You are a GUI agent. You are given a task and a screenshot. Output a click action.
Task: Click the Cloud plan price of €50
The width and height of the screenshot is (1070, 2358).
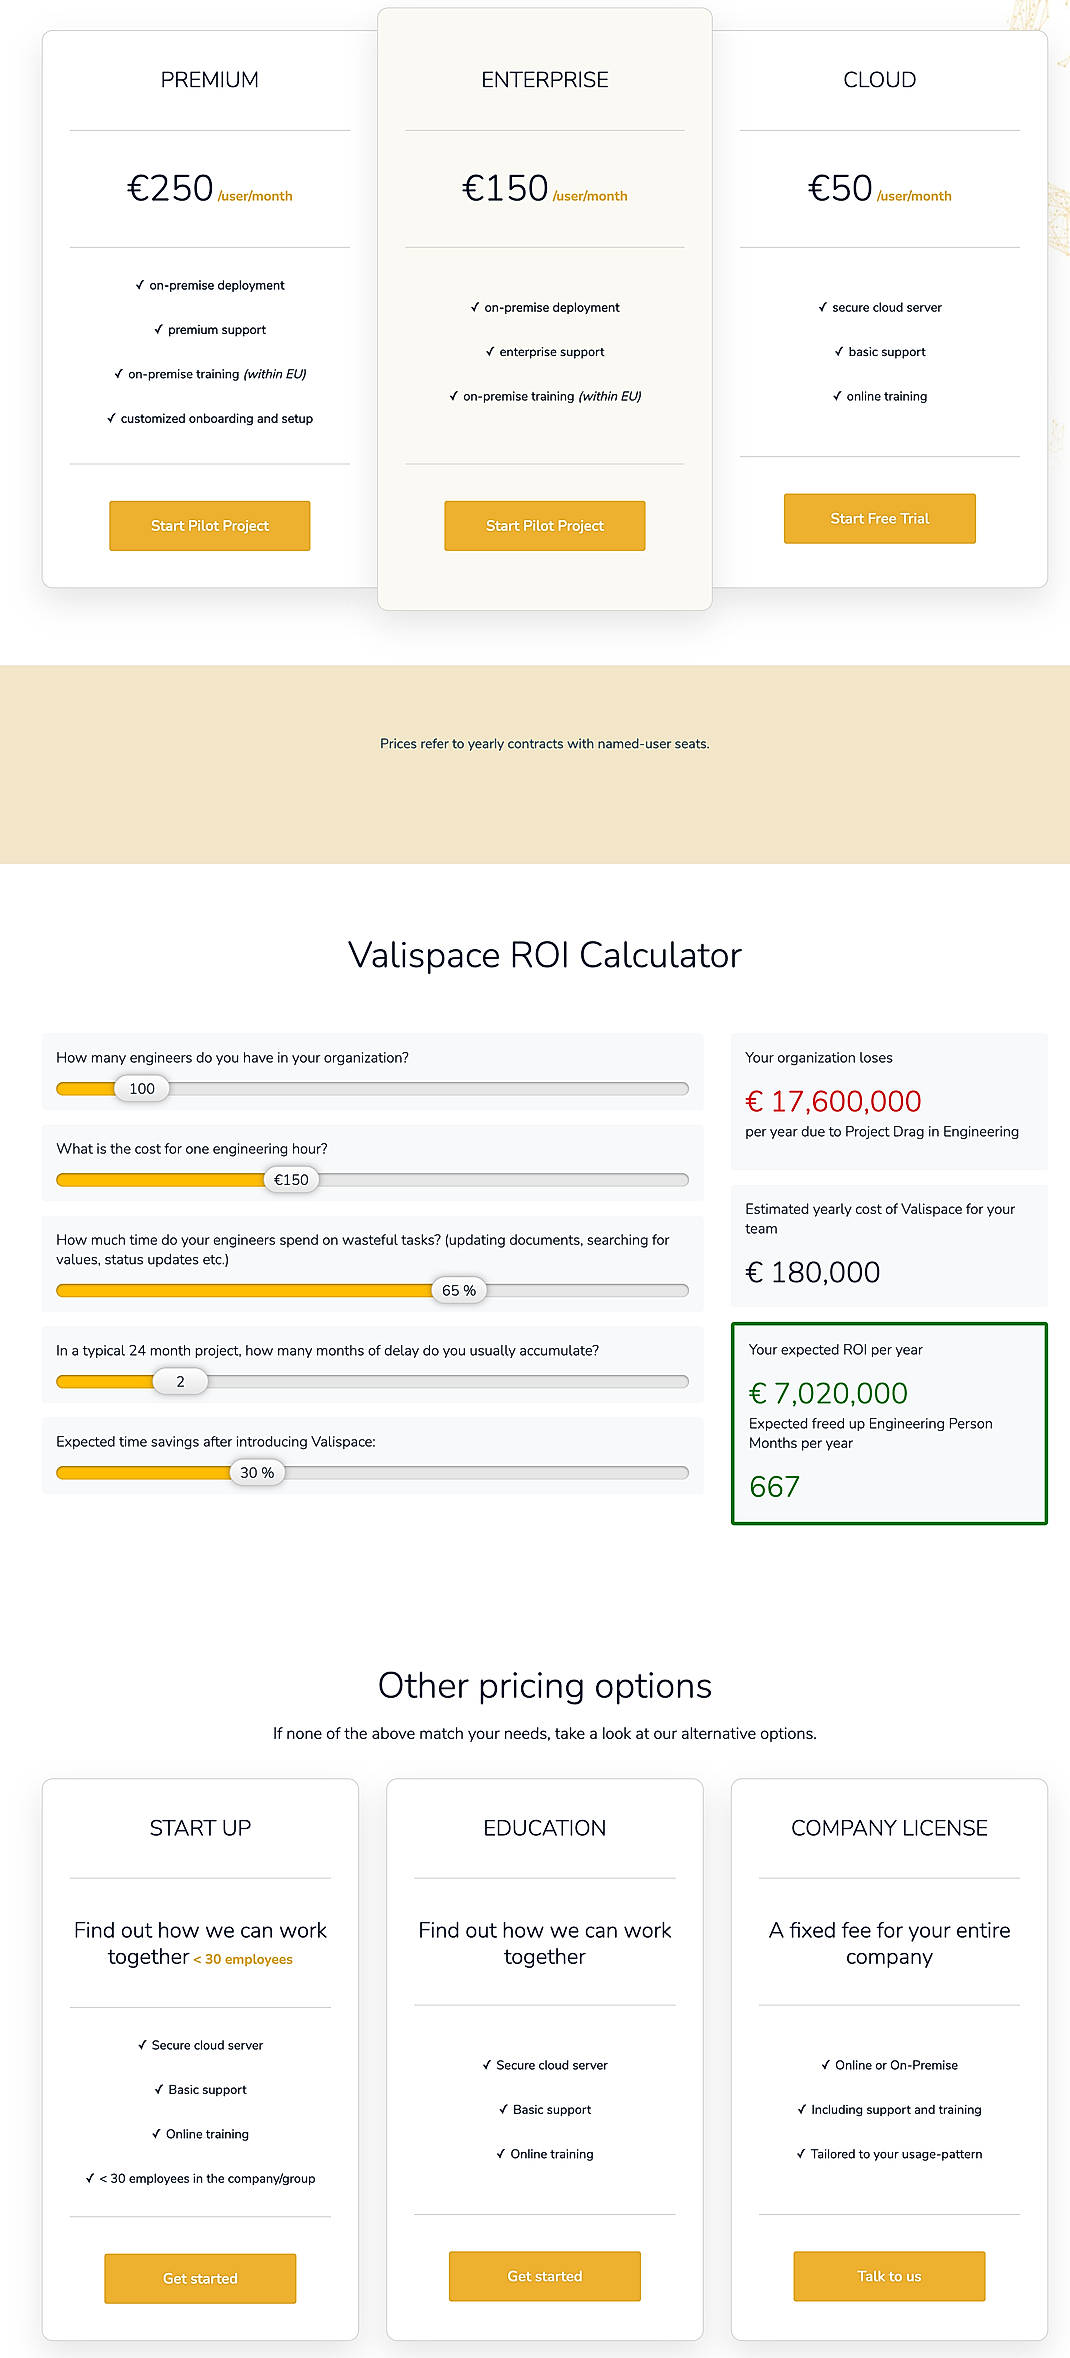point(839,187)
